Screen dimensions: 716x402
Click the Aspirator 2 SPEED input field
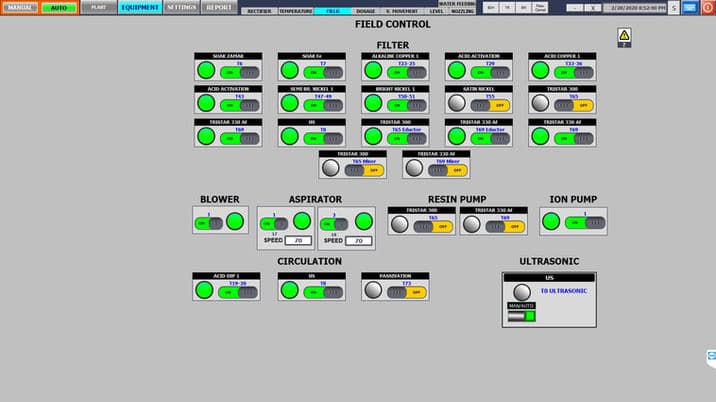(x=358, y=241)
